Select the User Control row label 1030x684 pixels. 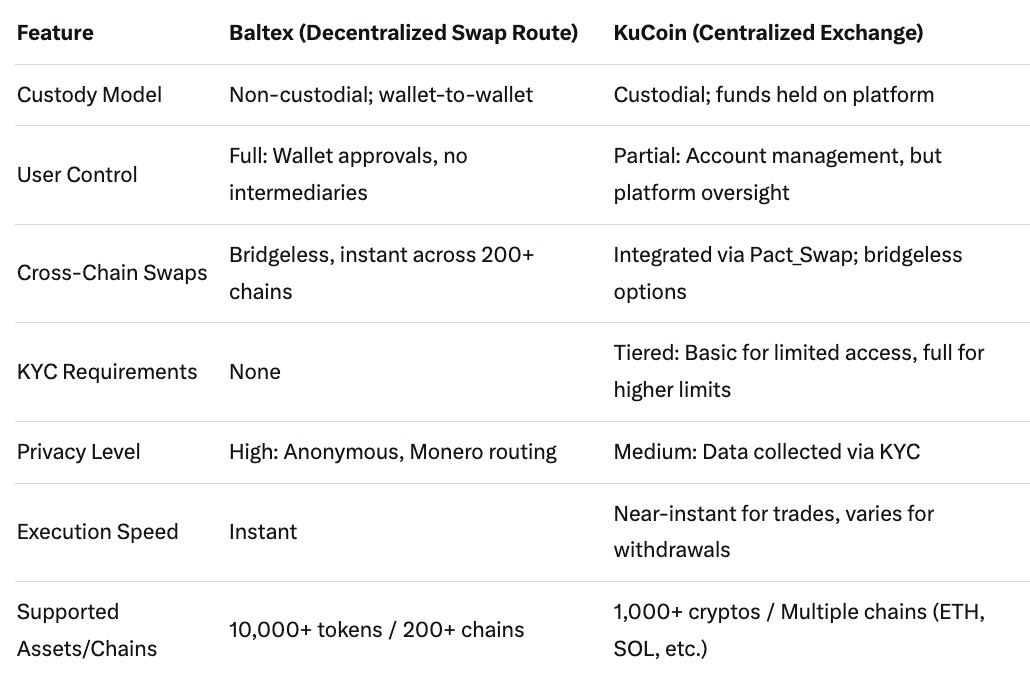pos(77,175)
